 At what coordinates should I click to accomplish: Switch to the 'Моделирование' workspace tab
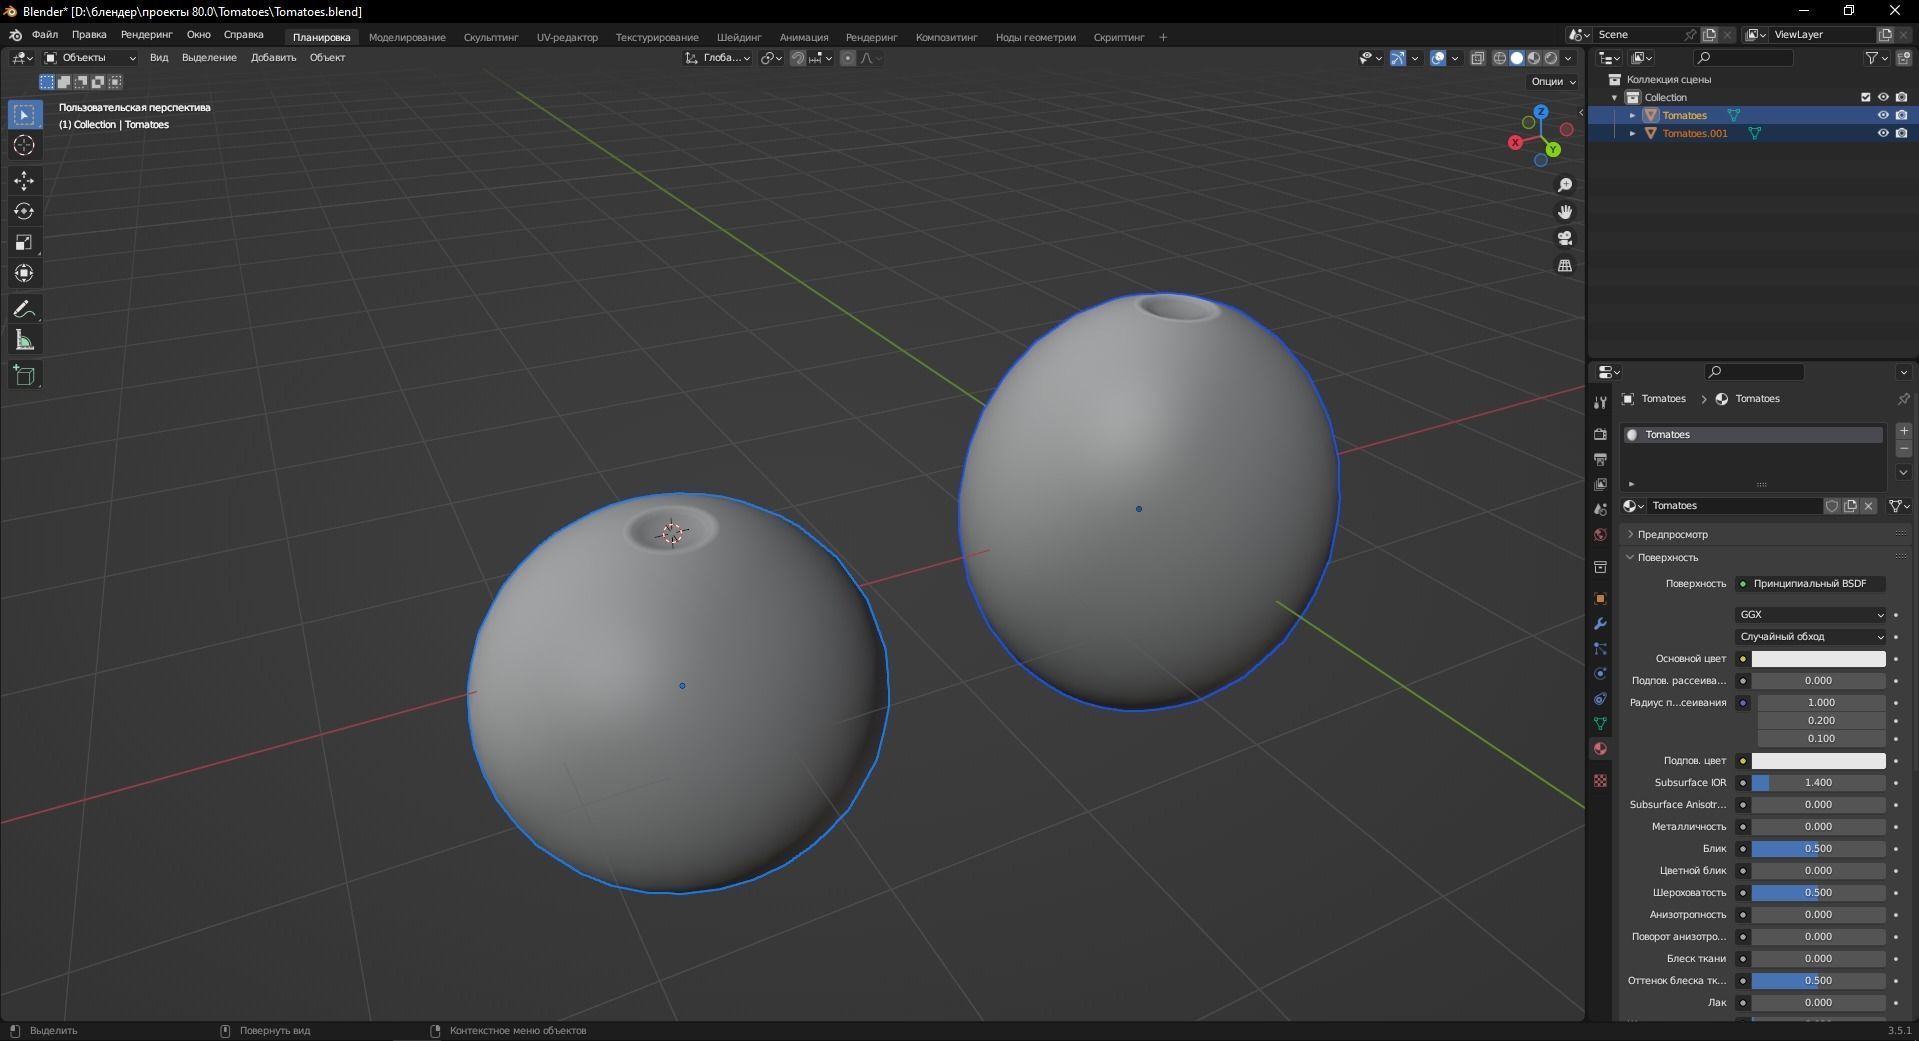tap(407, 37)
